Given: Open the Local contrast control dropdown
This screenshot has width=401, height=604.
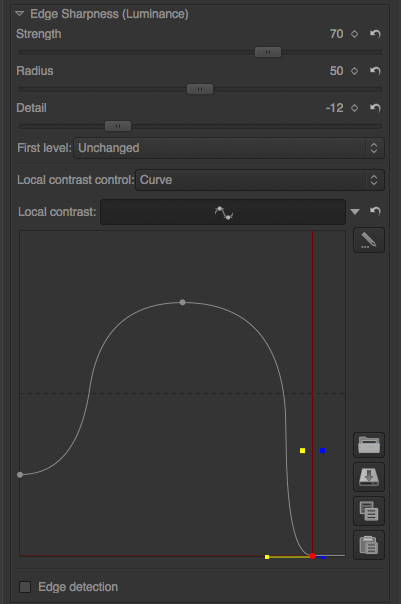Looking at the screenshot, I should (260, 180).
